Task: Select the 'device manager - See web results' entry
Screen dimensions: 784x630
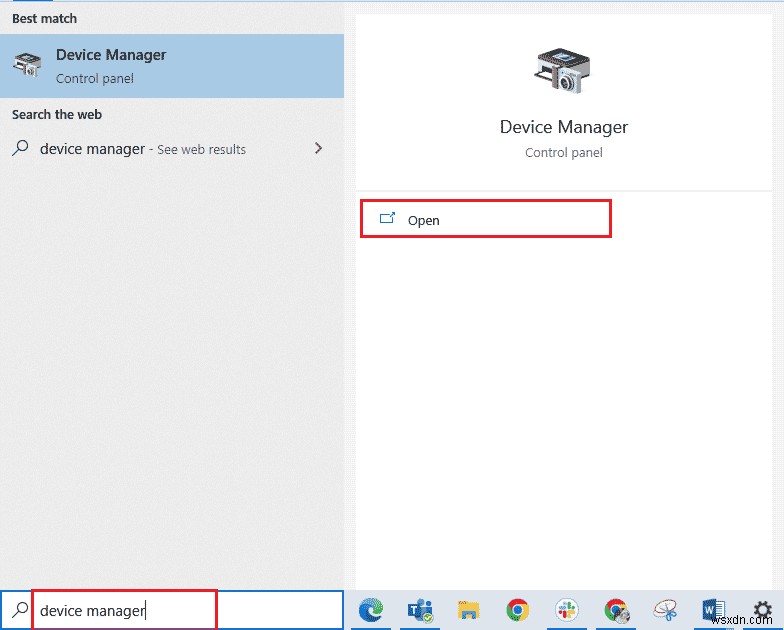Action: tap(172, 149)
